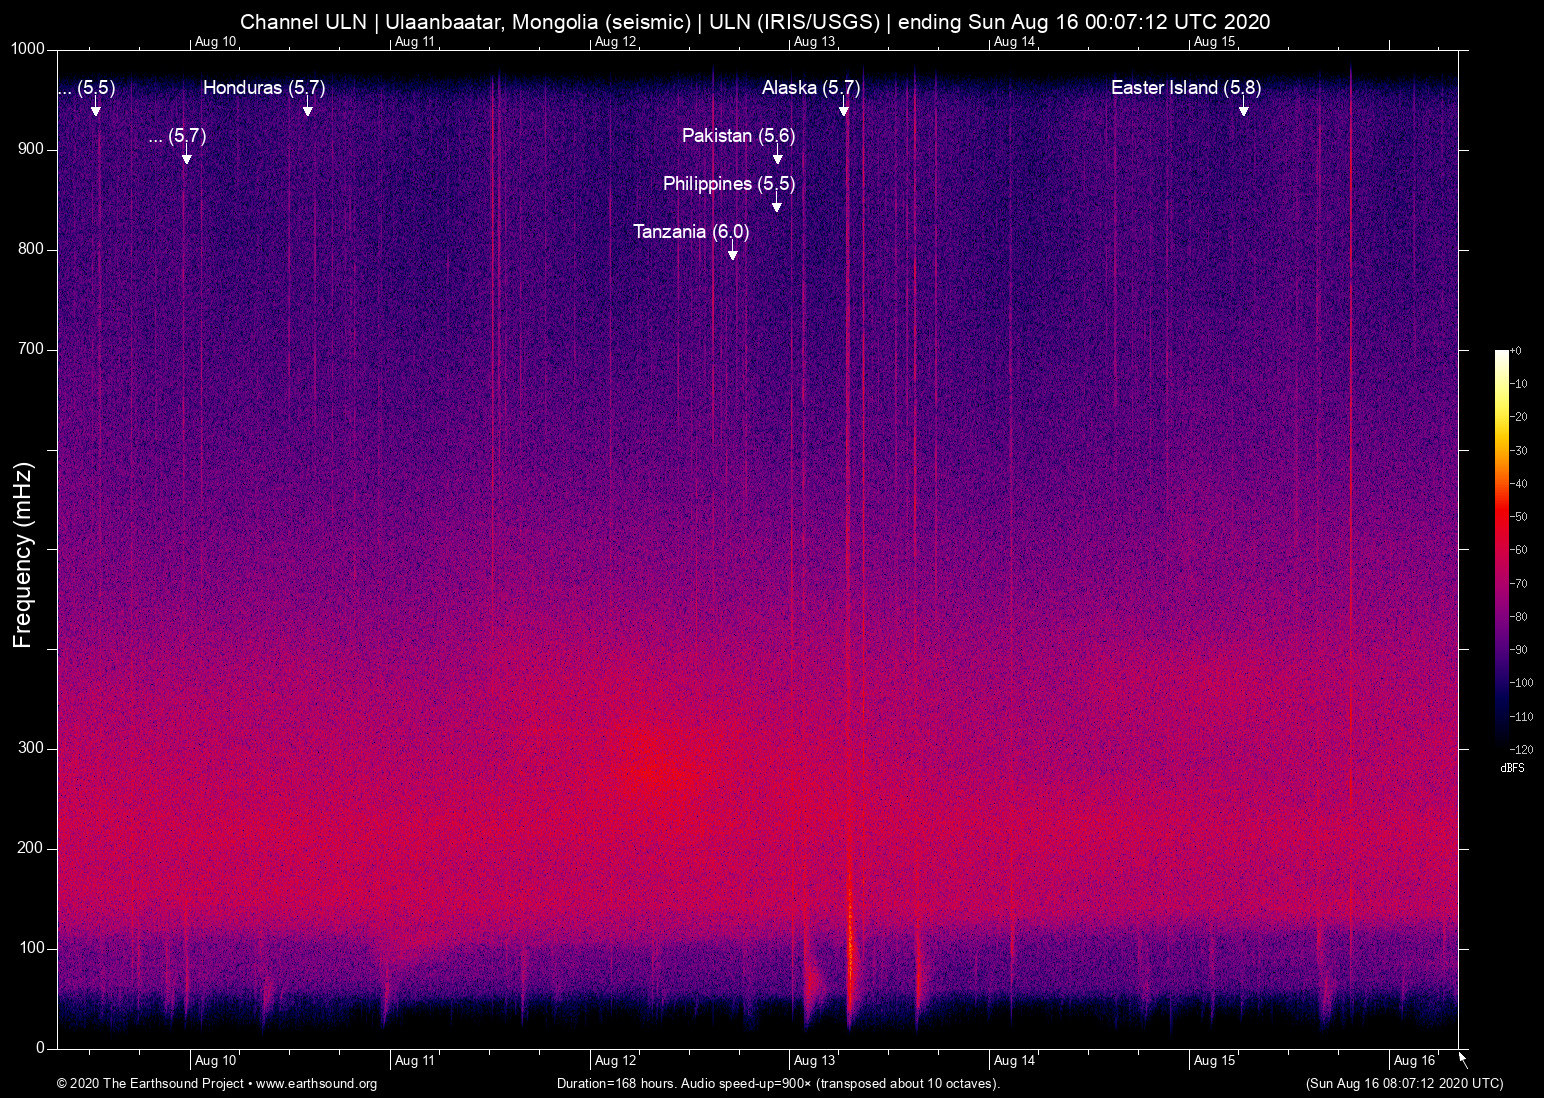
Task: Click the arrow below Tanzania (6.0) label
Action: pos(733,253)
